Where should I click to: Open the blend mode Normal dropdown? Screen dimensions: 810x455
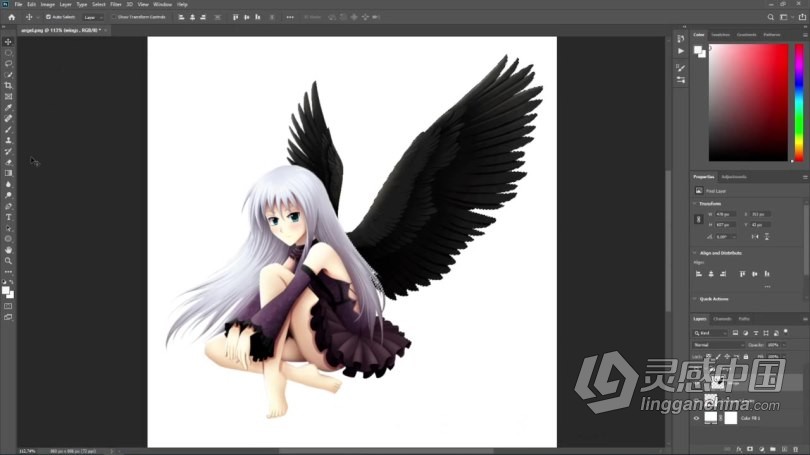point(718,344)
